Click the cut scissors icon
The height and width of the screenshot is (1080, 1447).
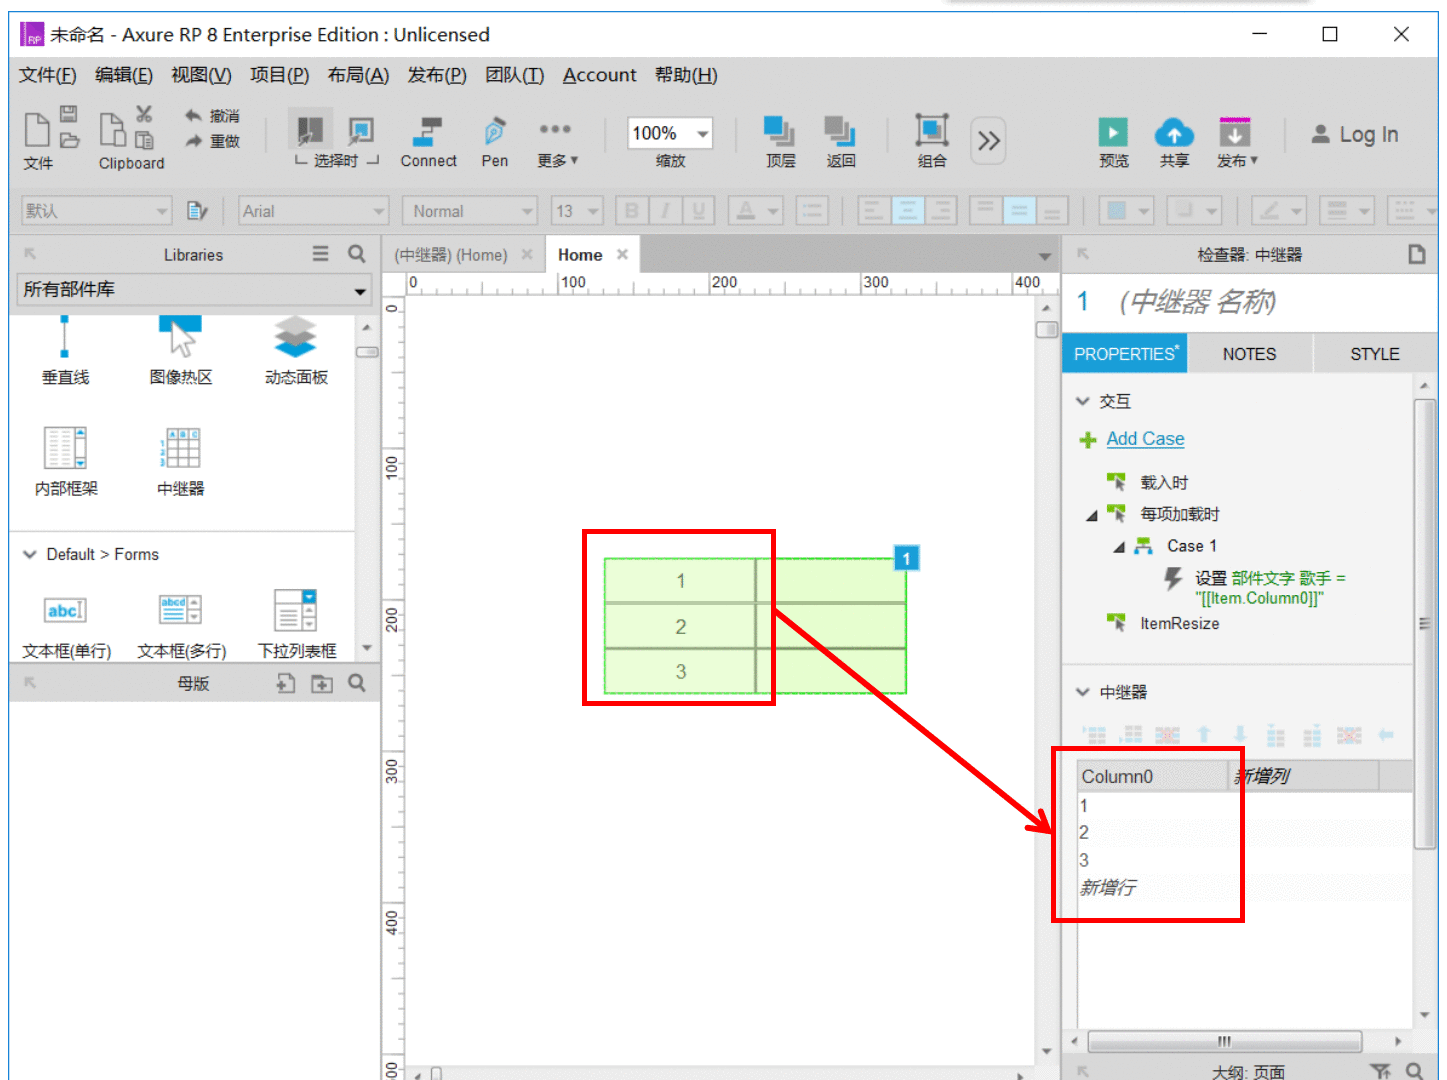point(144,114)
